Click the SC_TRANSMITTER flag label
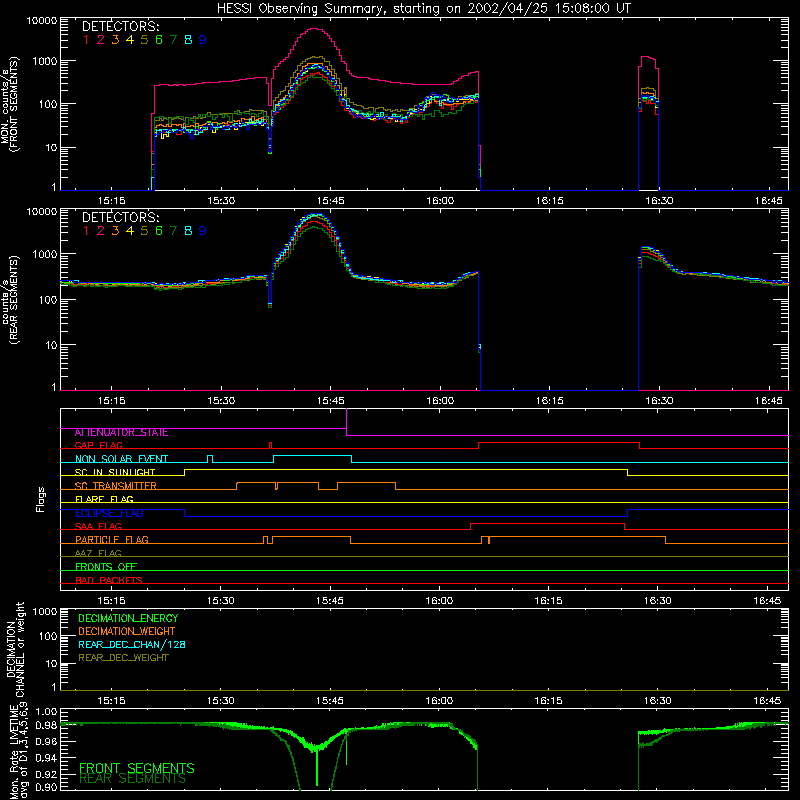 116,485
